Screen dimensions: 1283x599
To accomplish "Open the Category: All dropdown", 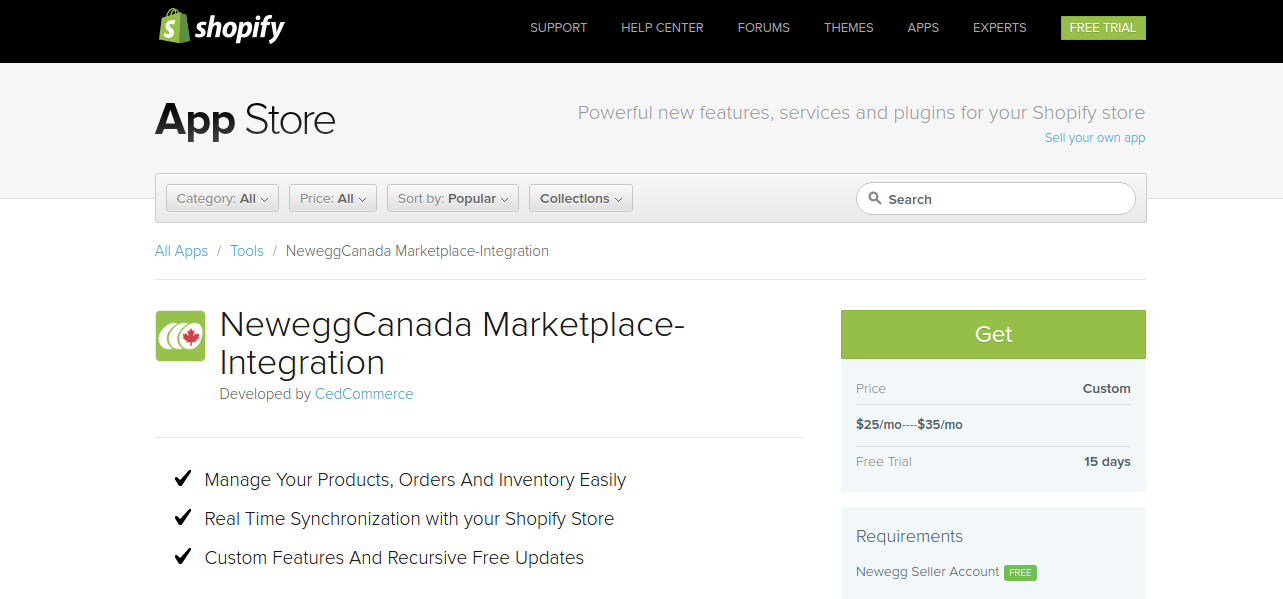I will point(221,197).
